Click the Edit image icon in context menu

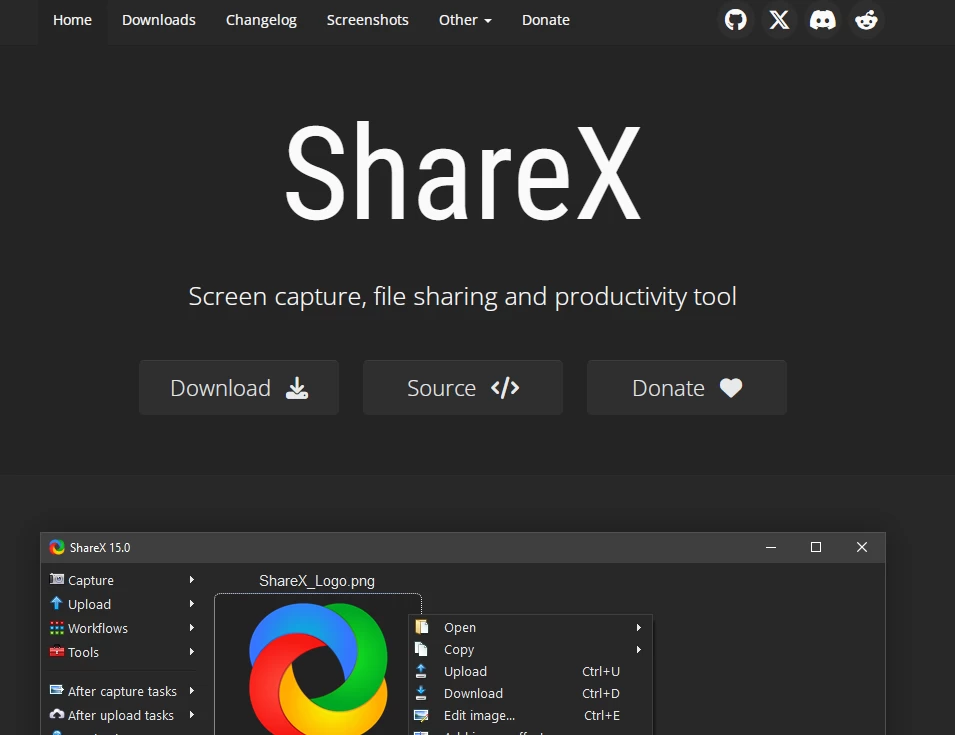[421, 716]
